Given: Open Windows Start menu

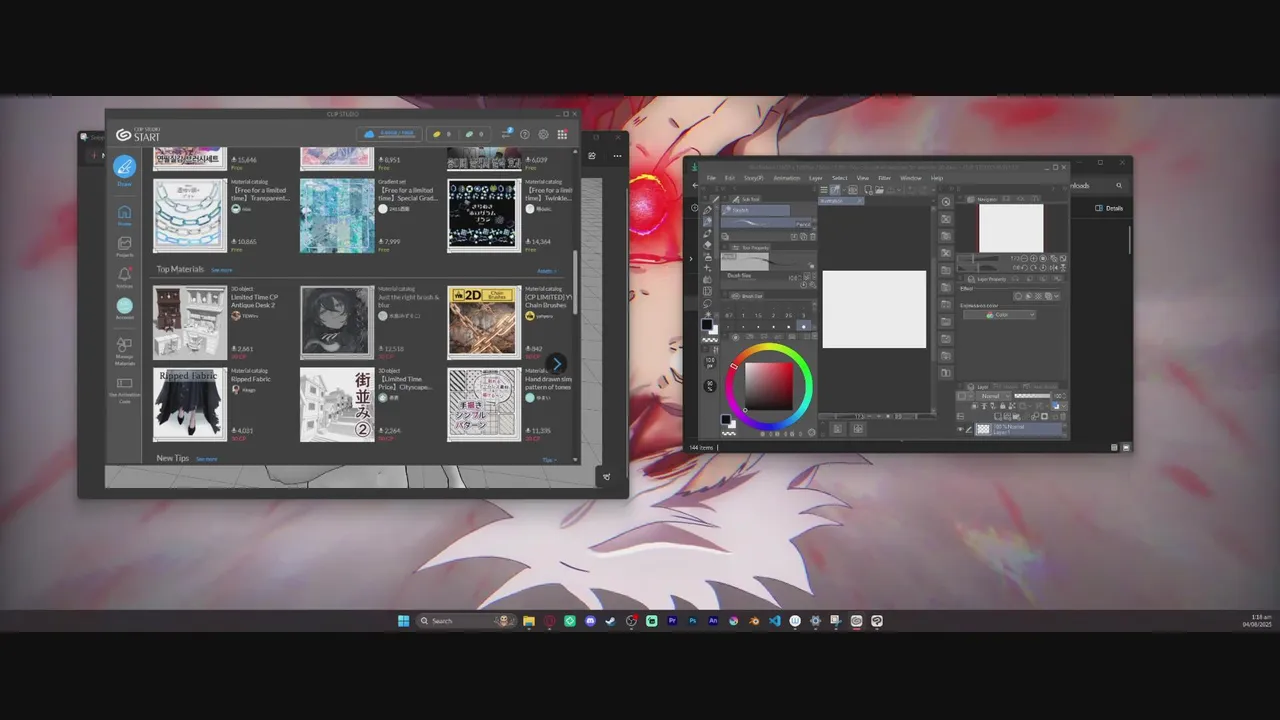Looking at the screenshot, I should [403, 621].
